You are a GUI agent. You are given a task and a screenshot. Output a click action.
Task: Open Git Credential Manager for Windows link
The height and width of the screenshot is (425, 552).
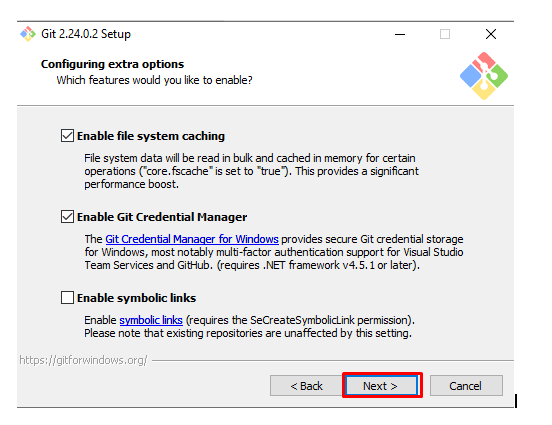click(192, 239)
